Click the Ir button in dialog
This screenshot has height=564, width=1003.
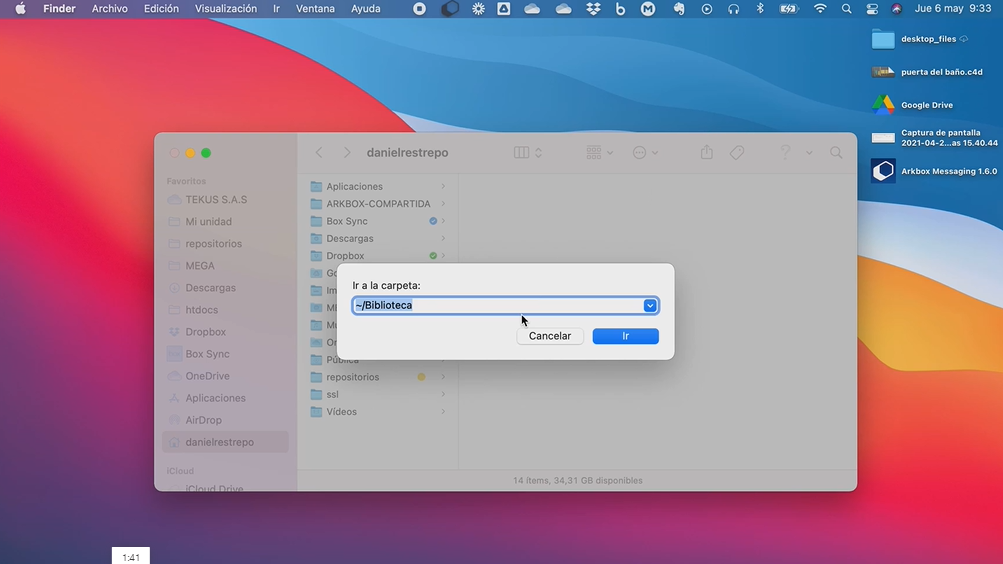click(x=625, y=336)
